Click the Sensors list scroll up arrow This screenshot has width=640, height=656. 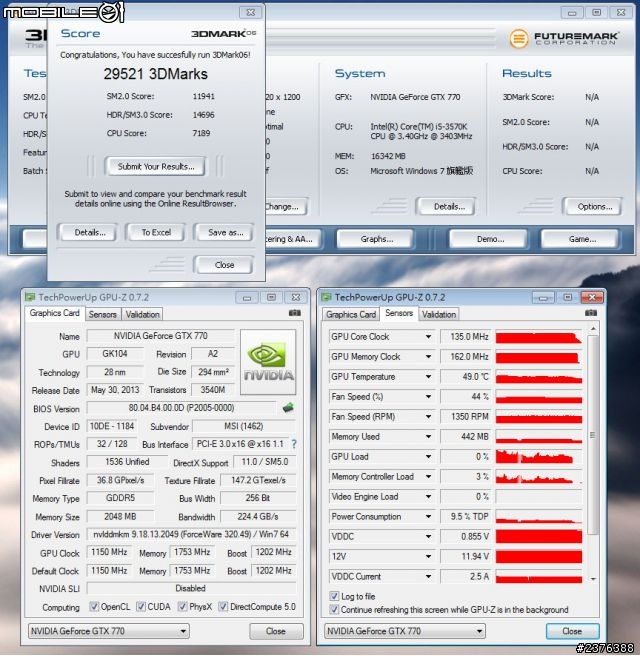[593, 329]
